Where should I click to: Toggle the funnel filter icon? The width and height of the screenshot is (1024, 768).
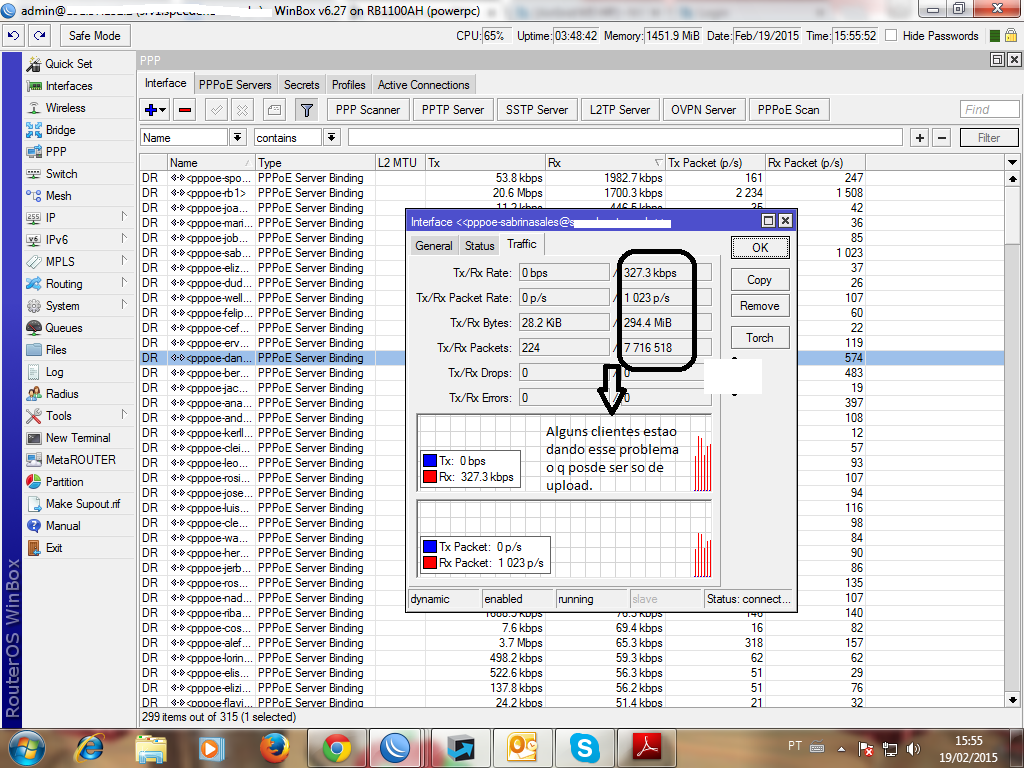(x=306, y=110)
